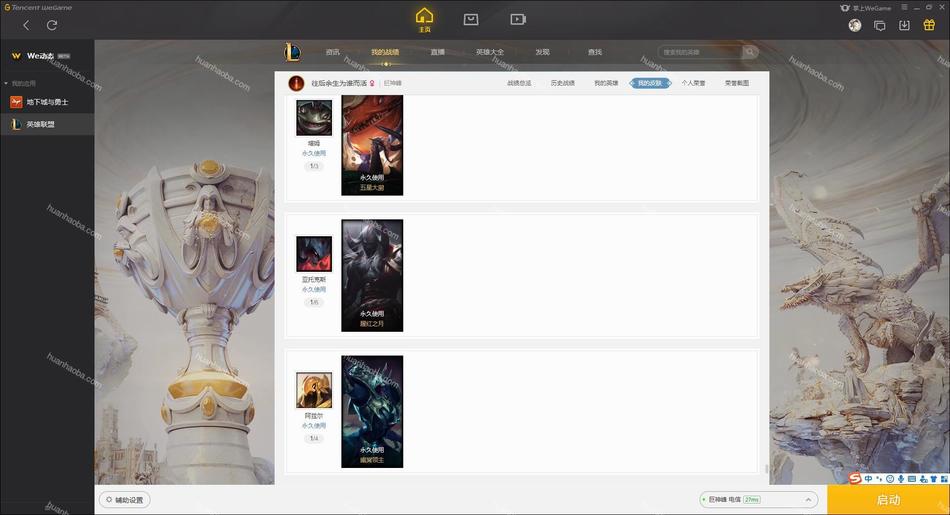
Task: Open the hamburger menu in the title bar
Action: pos(904,7)
